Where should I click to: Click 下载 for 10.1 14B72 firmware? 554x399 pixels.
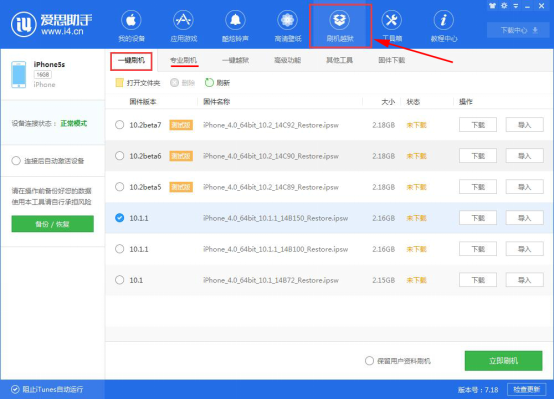click(478, 280)
